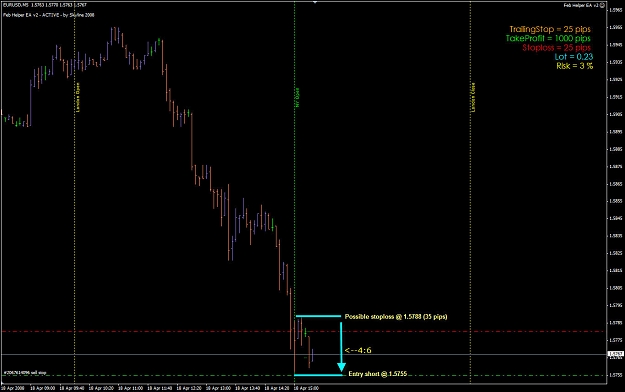Viewport: 625px width, 392px height.
Task: Click the 'TakeProfit = 1000 pips' label
Action: coord(548,39)
